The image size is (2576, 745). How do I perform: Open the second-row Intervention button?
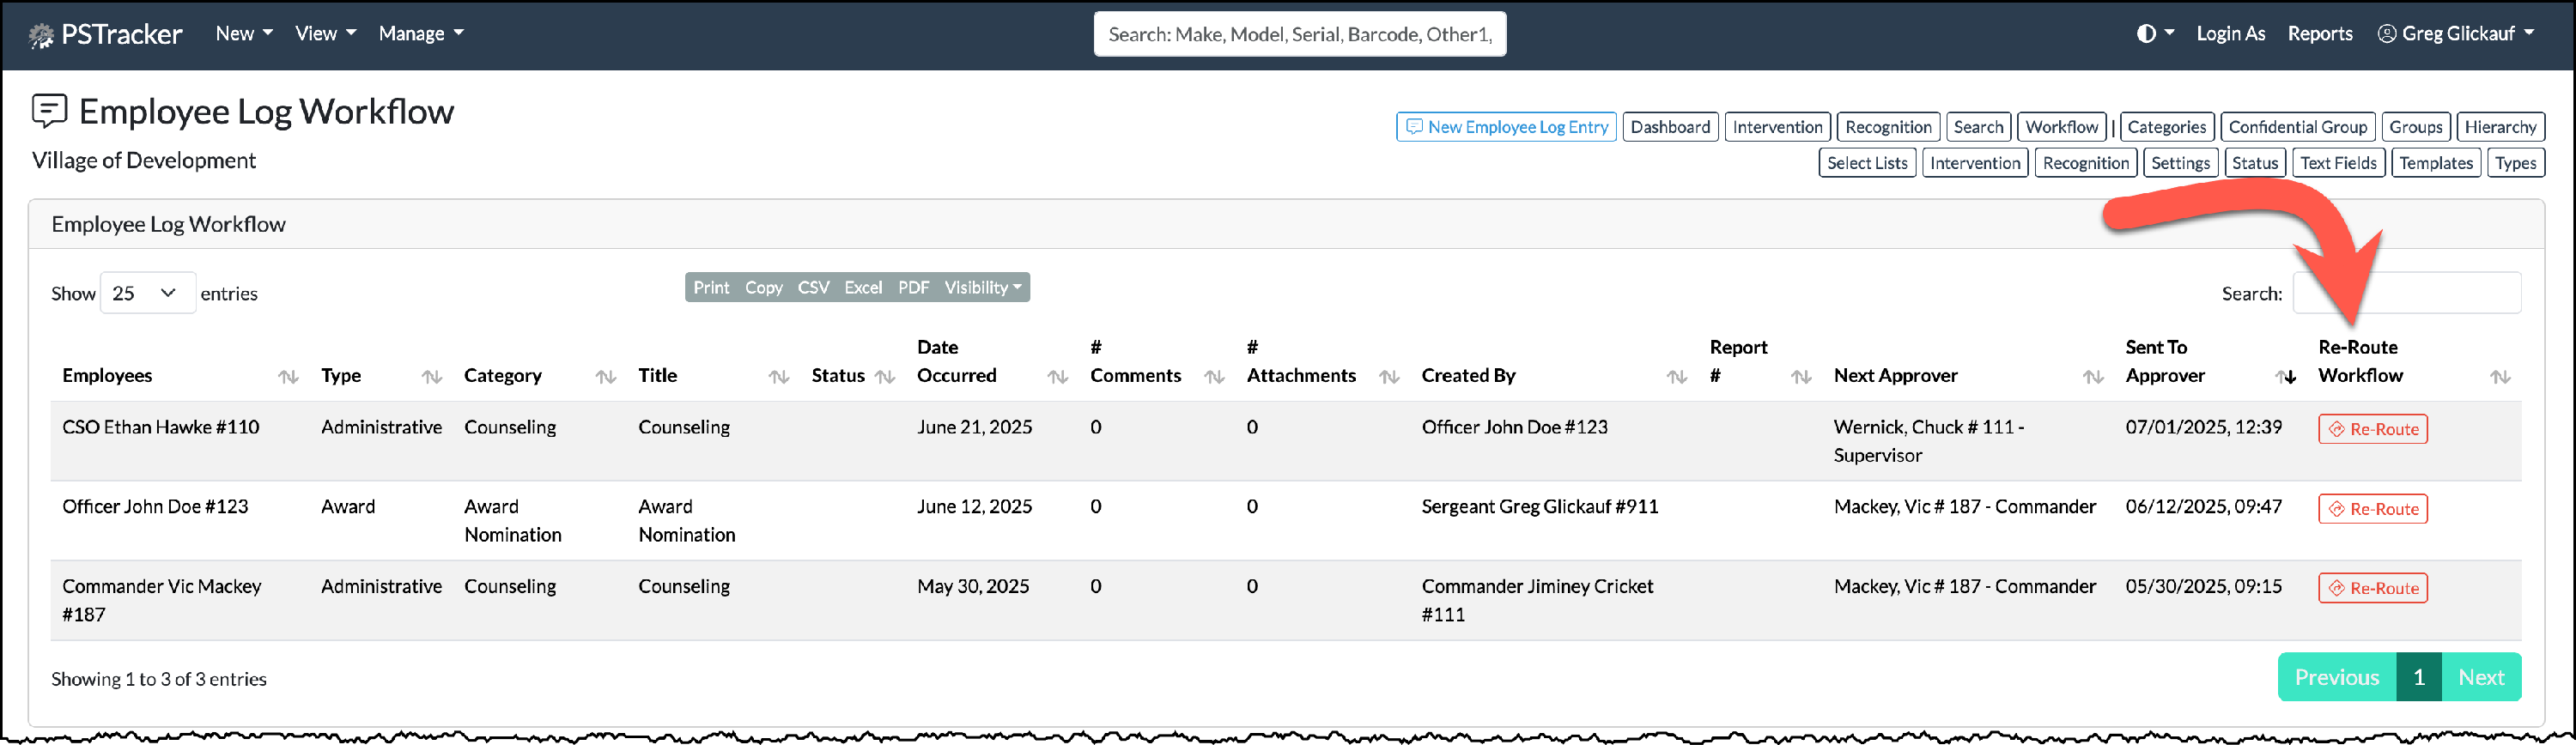[x=1974, y=163]
